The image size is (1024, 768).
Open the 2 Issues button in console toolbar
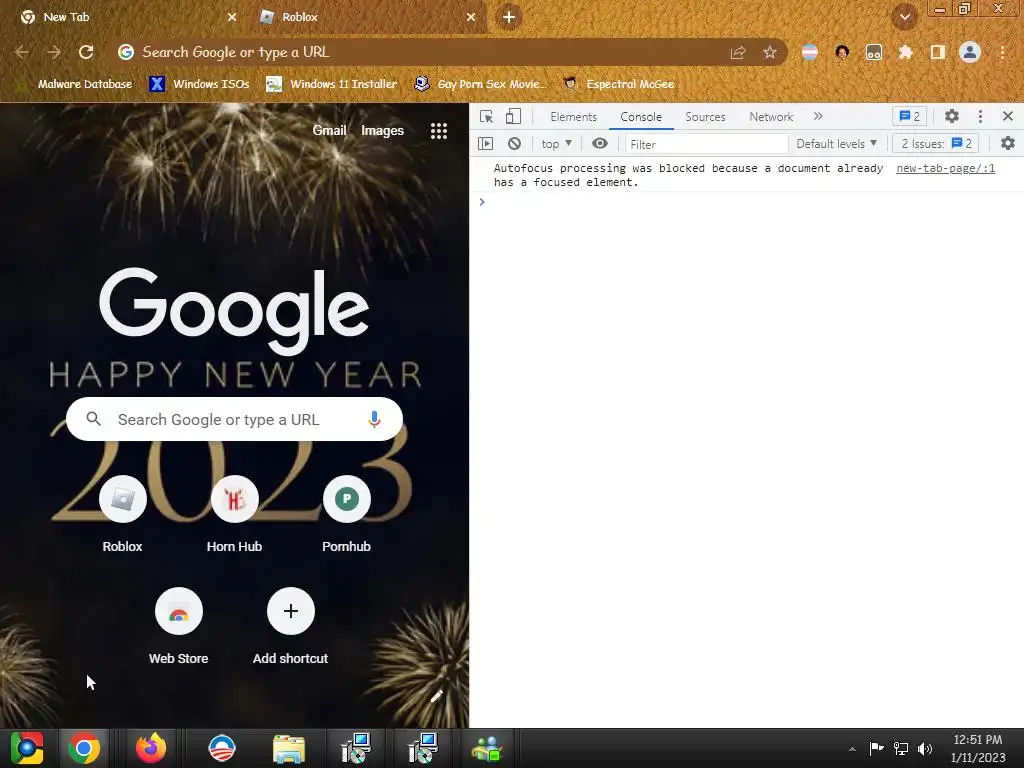point(935,144)
